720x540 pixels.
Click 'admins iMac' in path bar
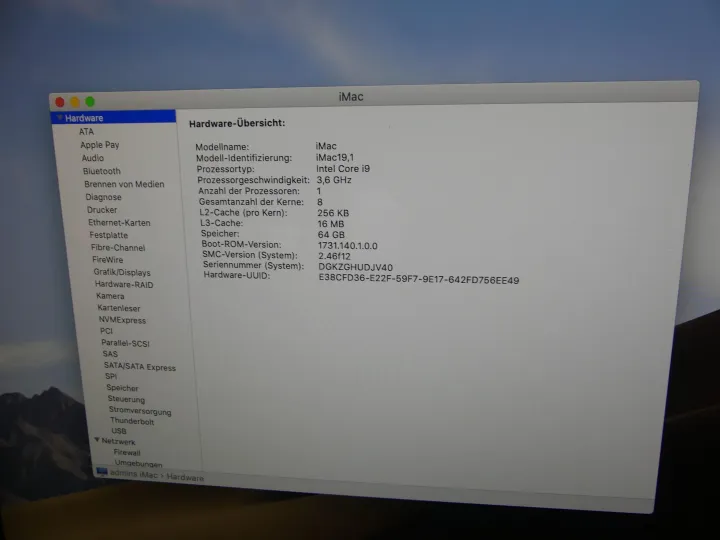point(134,474)
